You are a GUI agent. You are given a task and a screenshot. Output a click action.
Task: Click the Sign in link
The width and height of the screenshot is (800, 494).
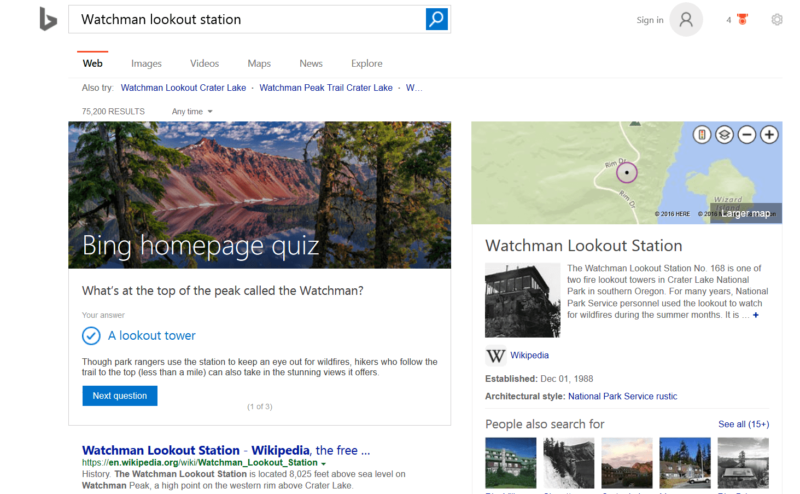(649, 20)
